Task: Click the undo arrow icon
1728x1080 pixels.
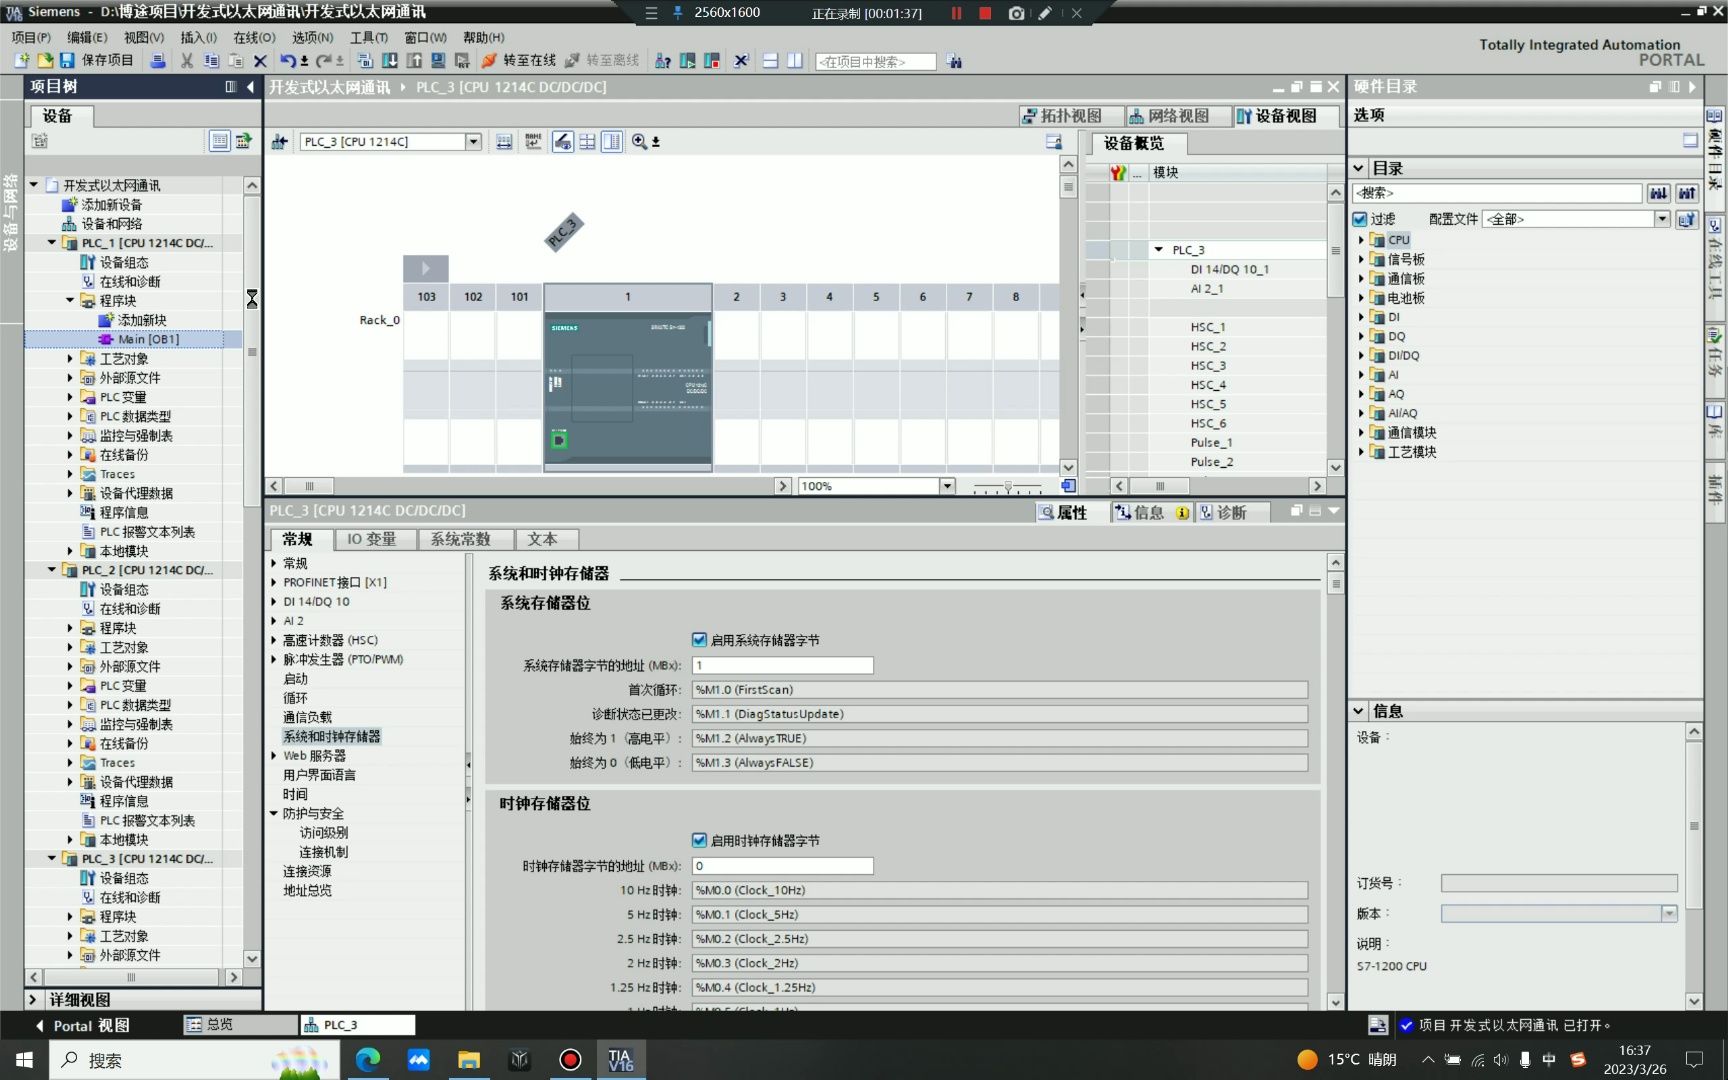Action: point(287,61)
